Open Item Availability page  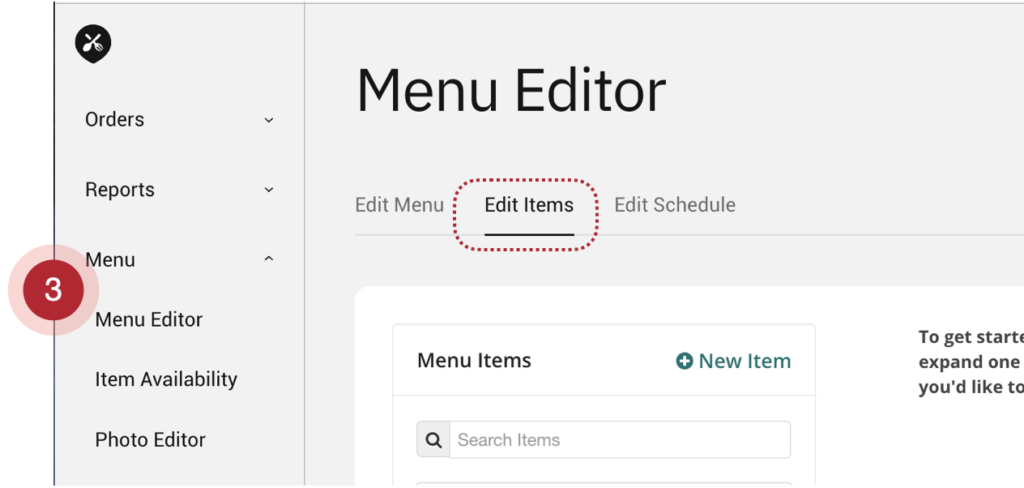click(x=166, y=380)
